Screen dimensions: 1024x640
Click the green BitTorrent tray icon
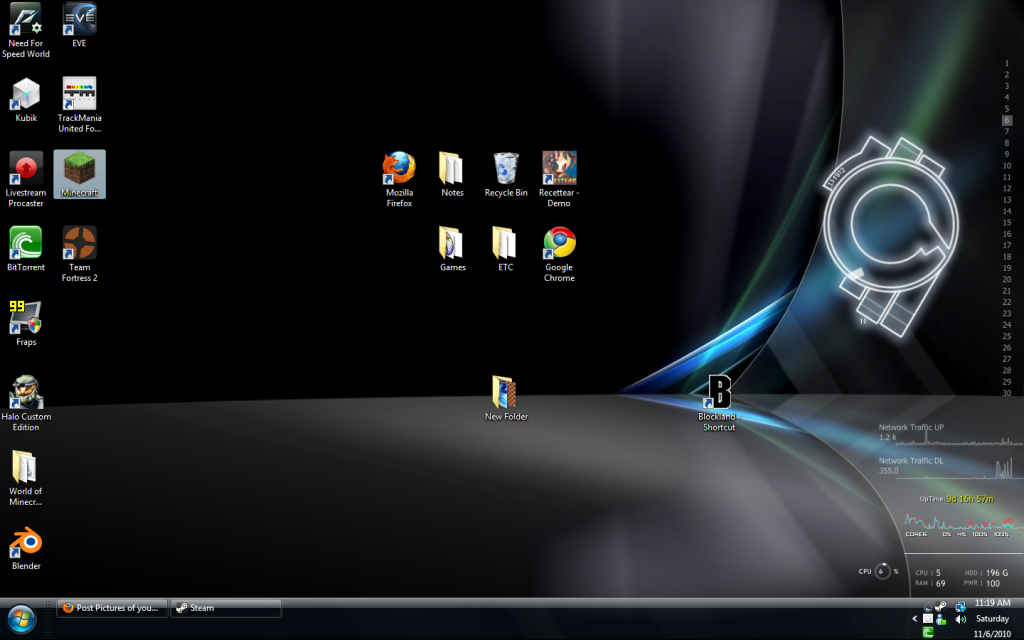click(928, 632)
